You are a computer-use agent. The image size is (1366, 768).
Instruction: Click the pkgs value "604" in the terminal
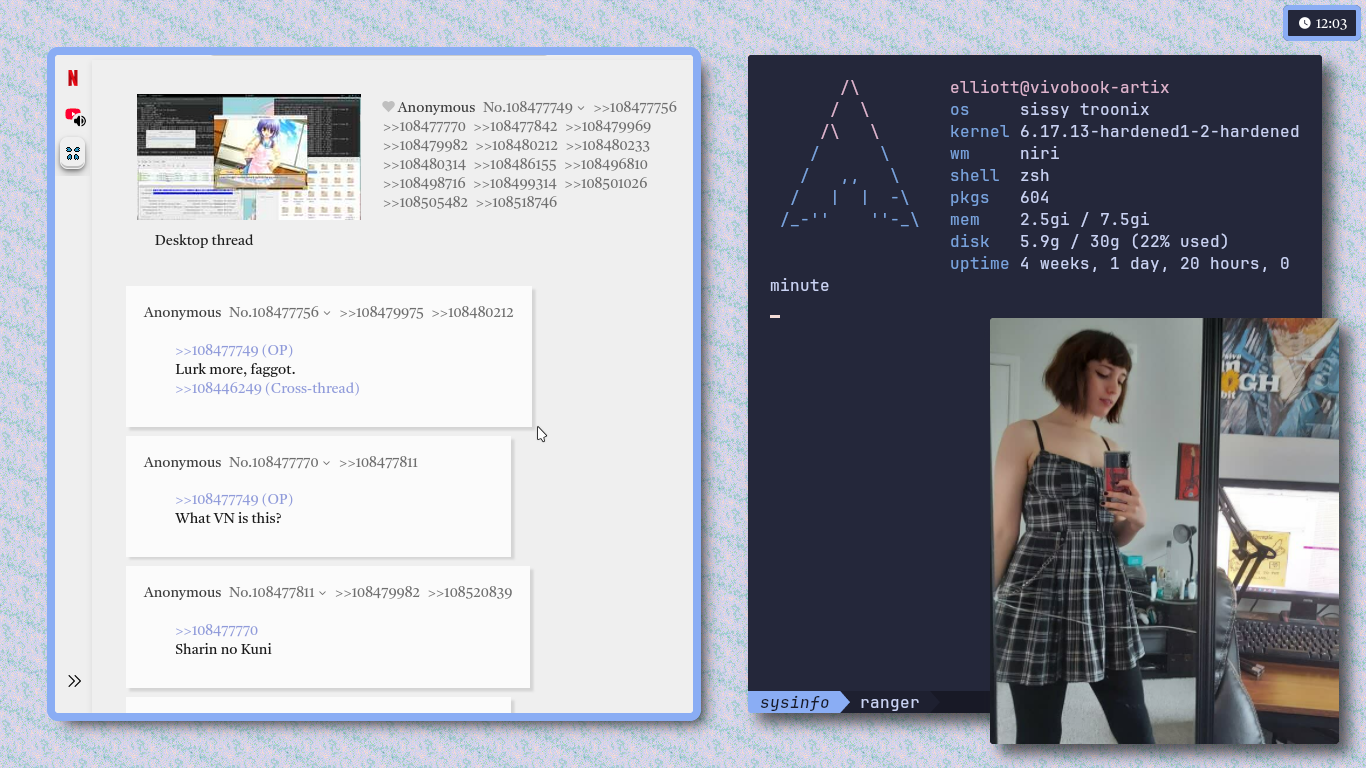point(1035,197)
